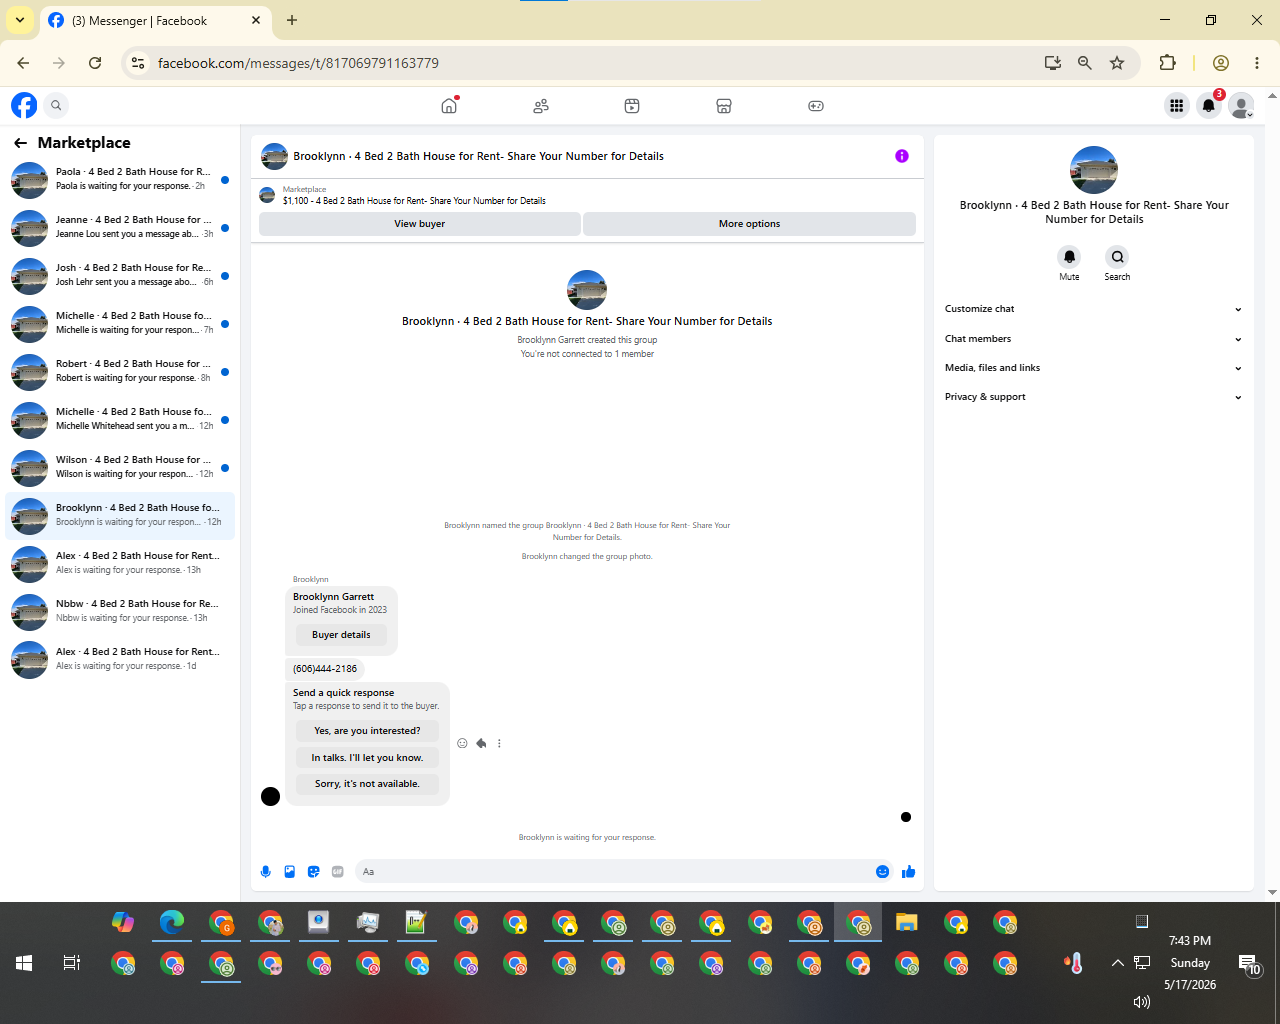Click the More options button
This screenshot has height=1024, width=1280.
click(x=749, y=224)
